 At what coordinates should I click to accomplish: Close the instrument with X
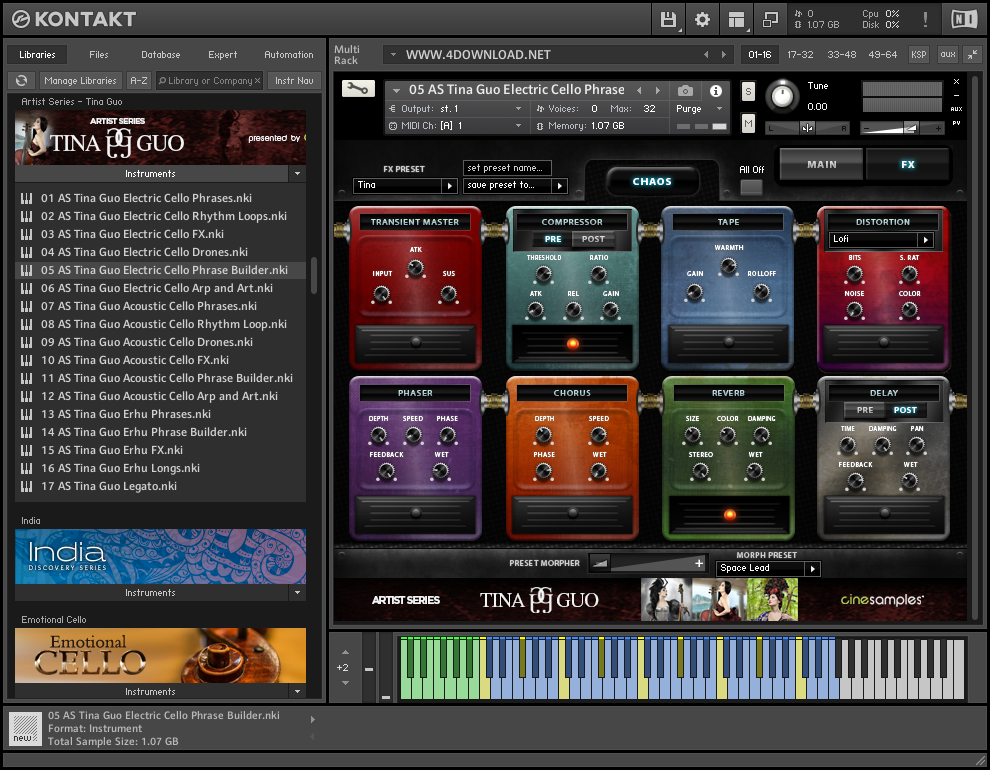coord(957,81)
